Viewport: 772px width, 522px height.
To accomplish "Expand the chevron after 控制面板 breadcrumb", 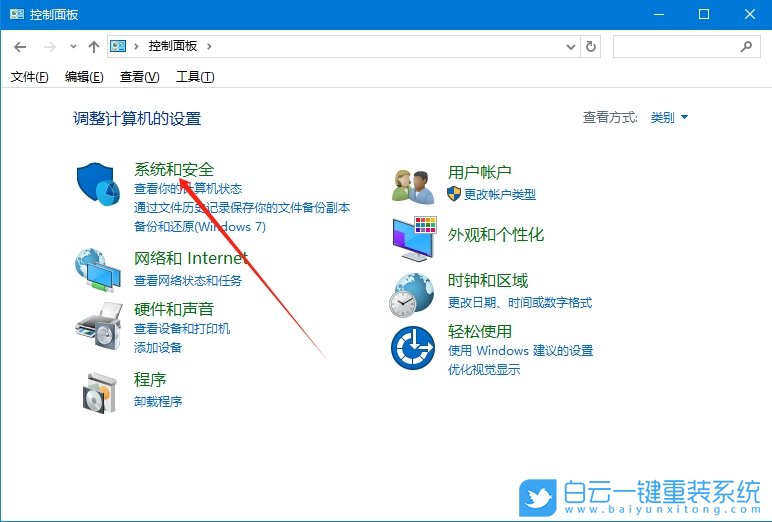I will (x=209, y=46).
